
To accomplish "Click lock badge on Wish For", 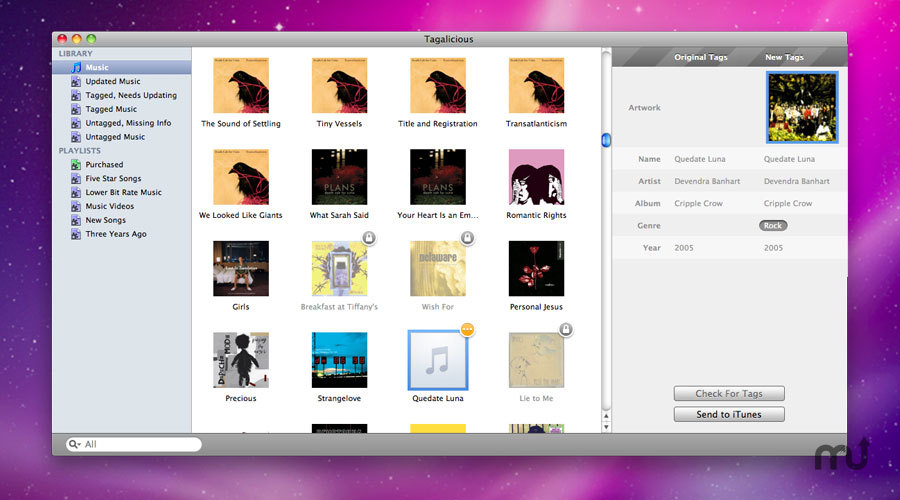I will tap(468, 238).
